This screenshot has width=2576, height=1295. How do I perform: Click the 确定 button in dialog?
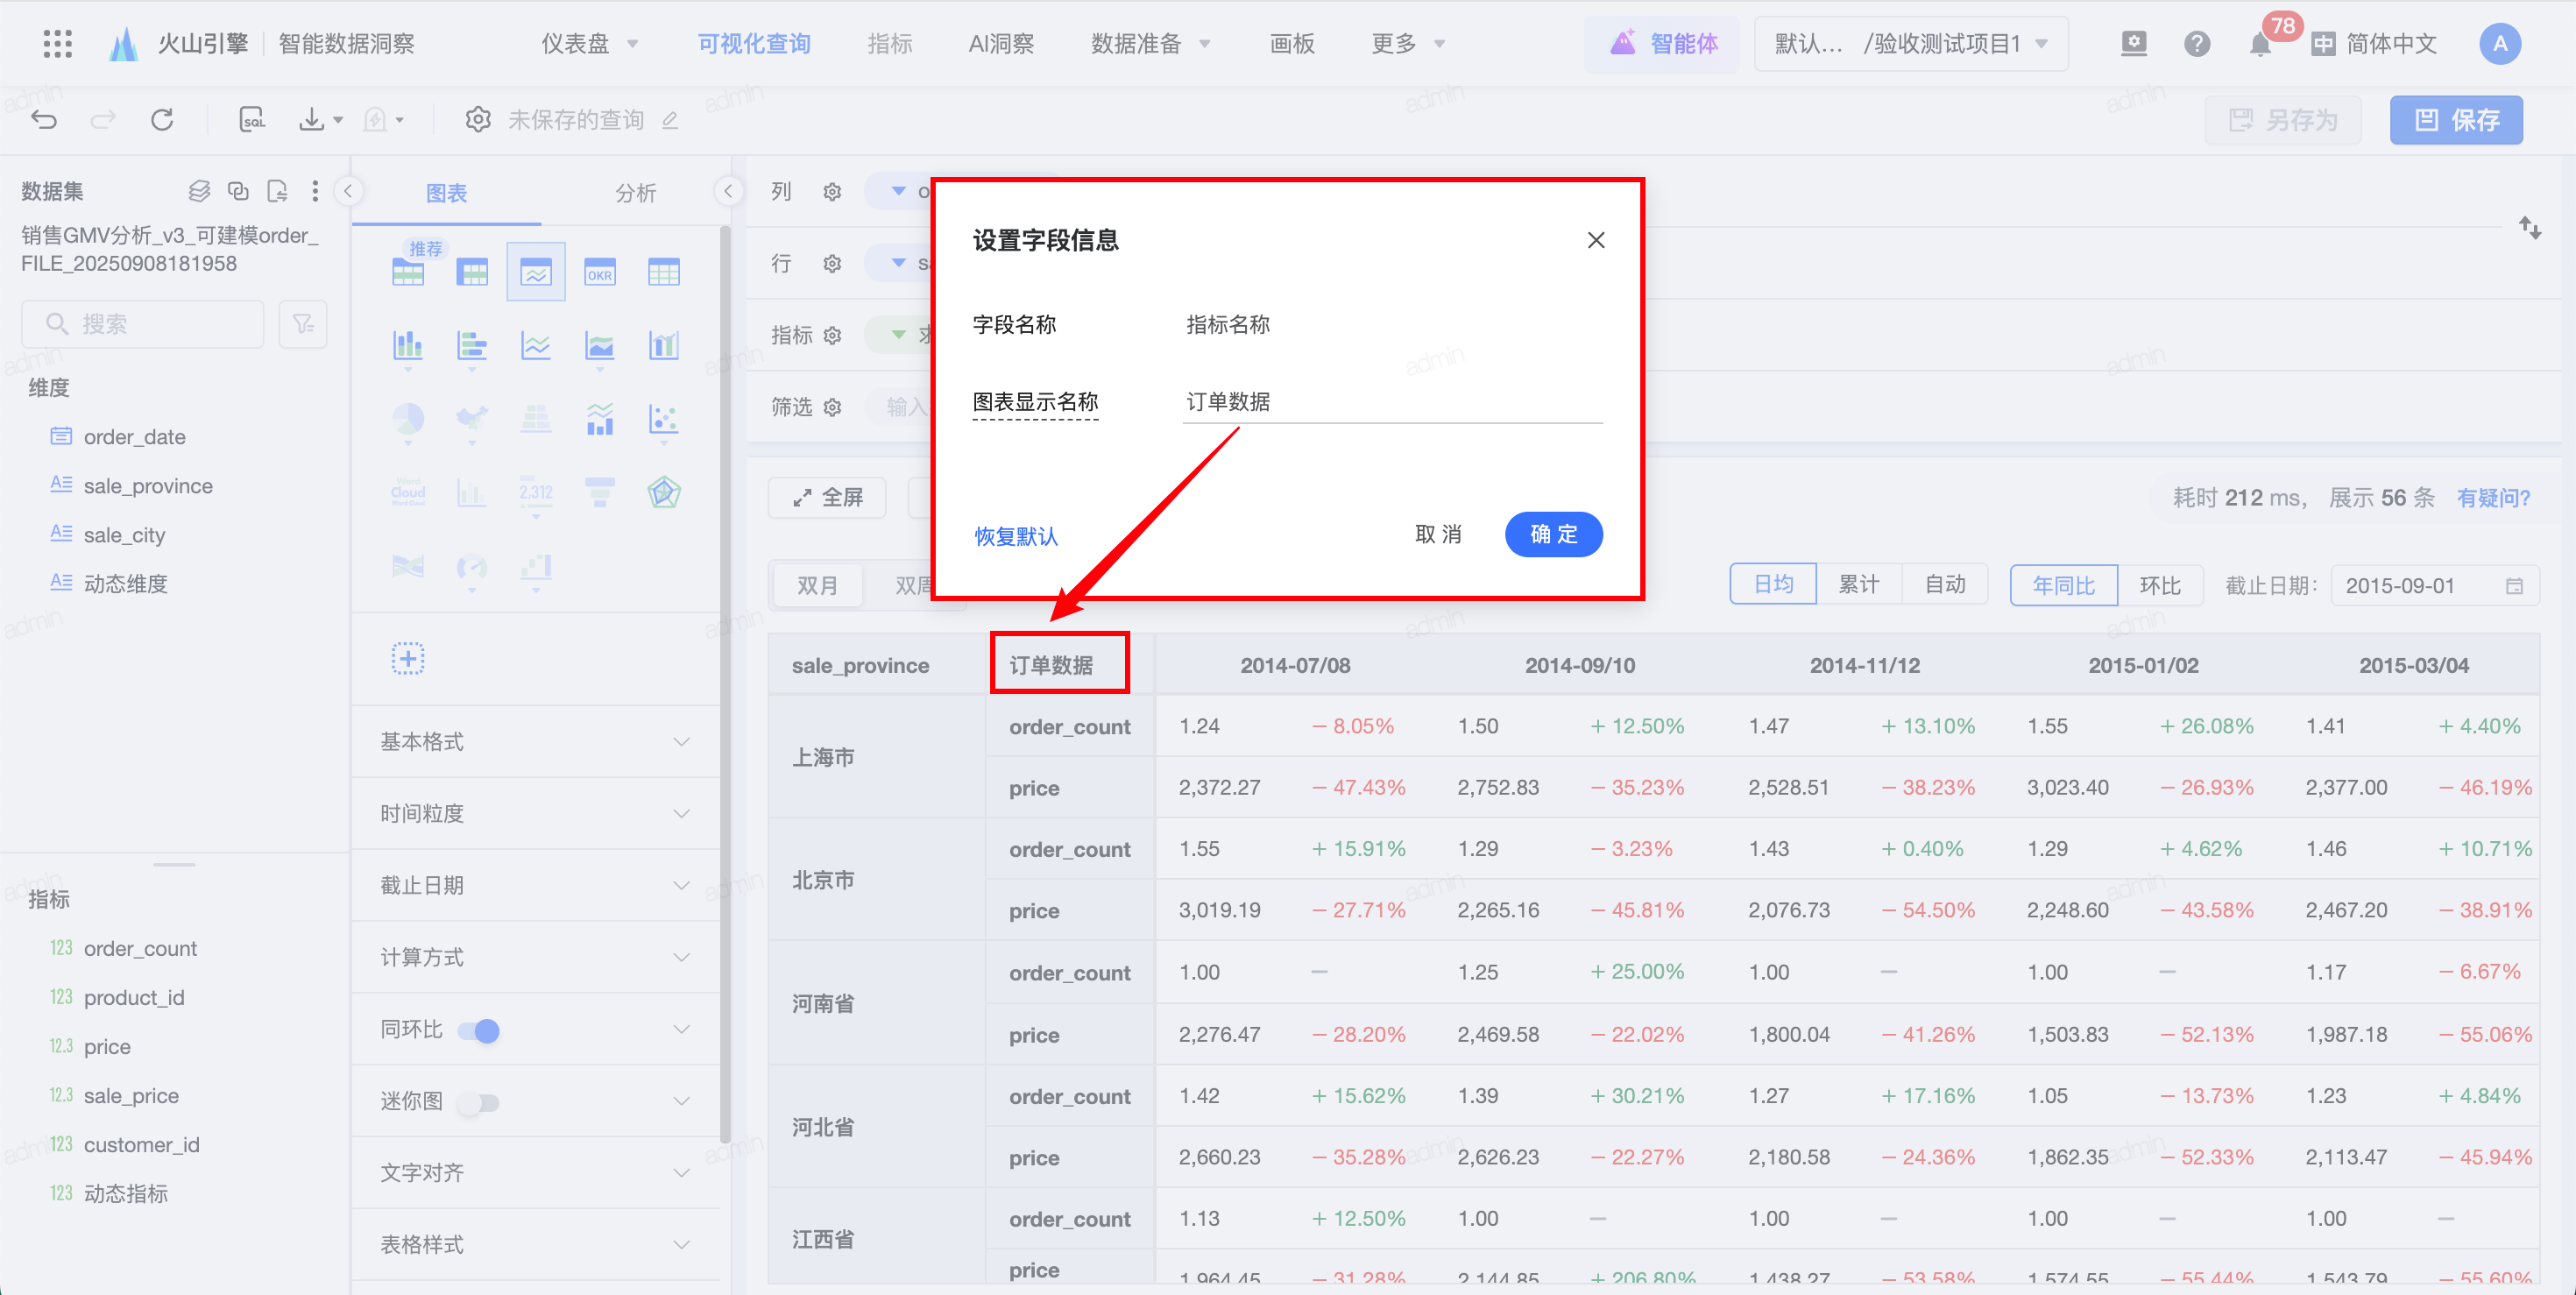pos(1553,534)
